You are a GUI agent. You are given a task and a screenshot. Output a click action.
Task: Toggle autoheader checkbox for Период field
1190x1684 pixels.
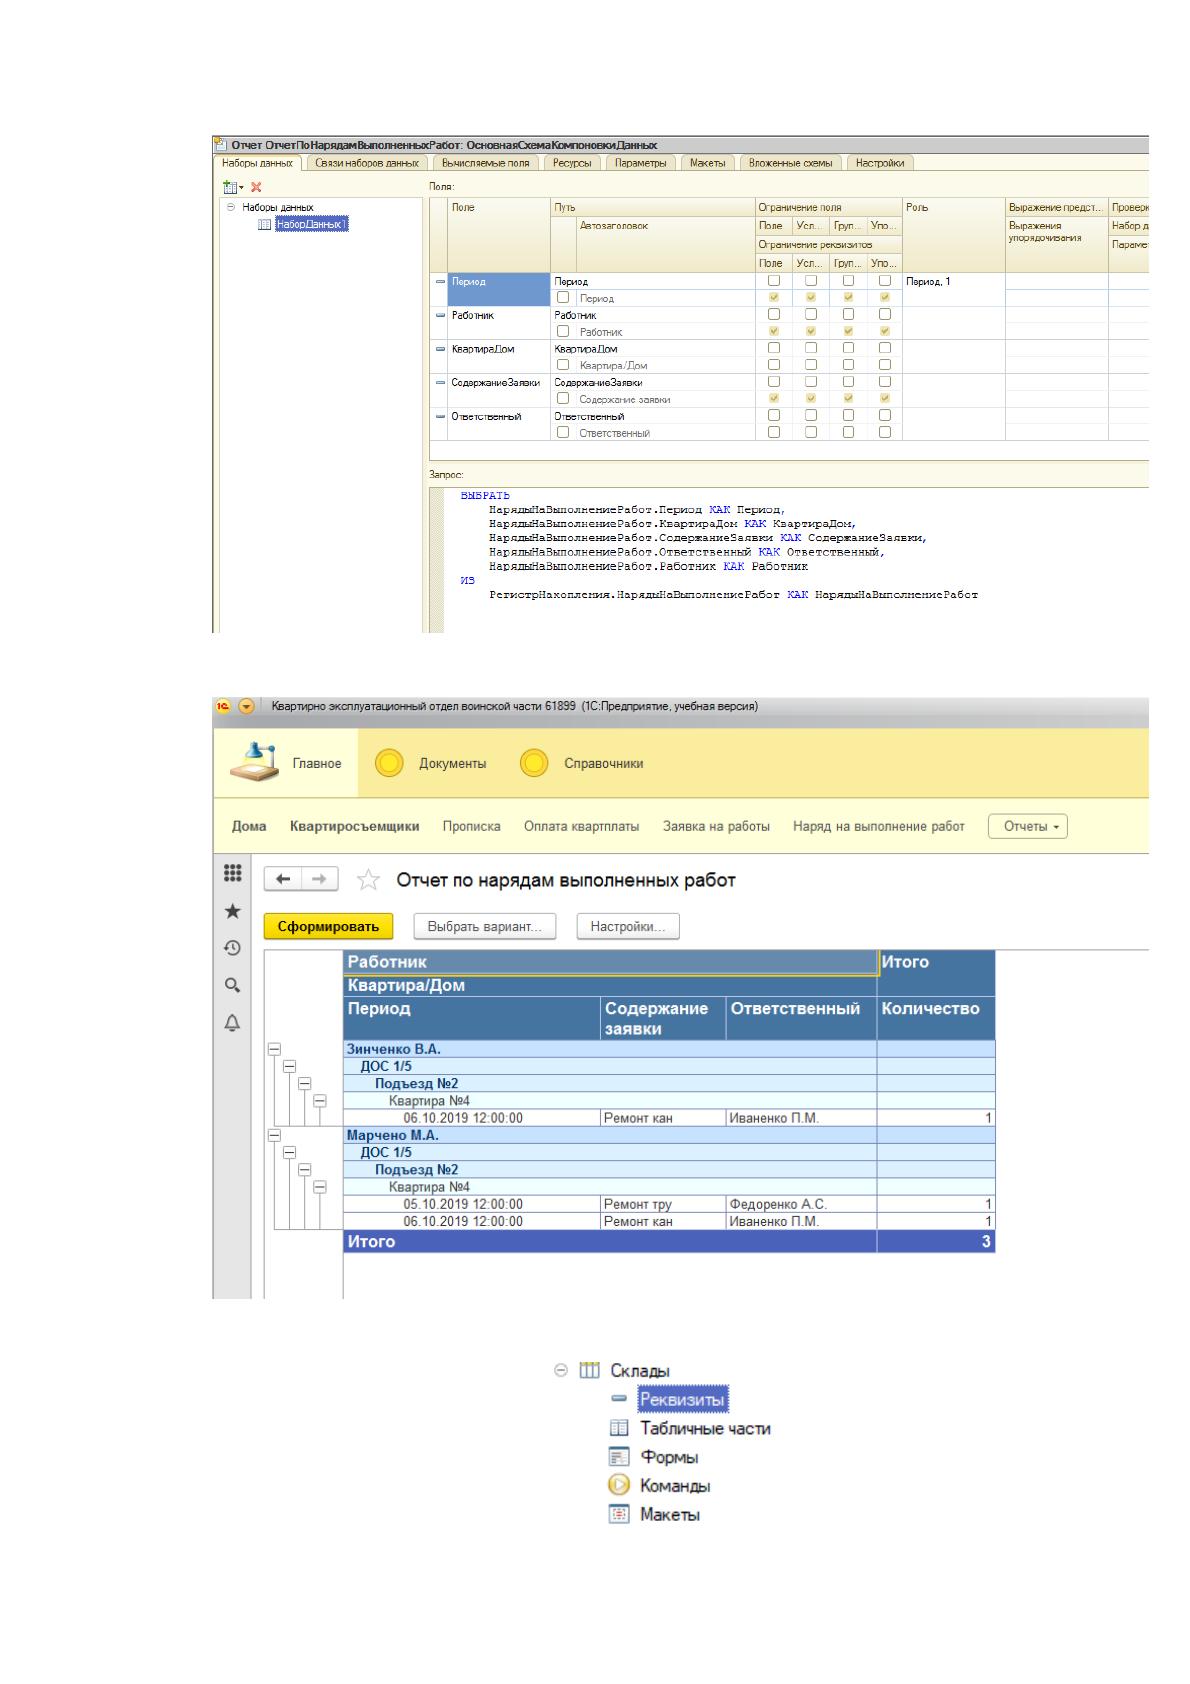pyautogui.click(x=563, y=298)
